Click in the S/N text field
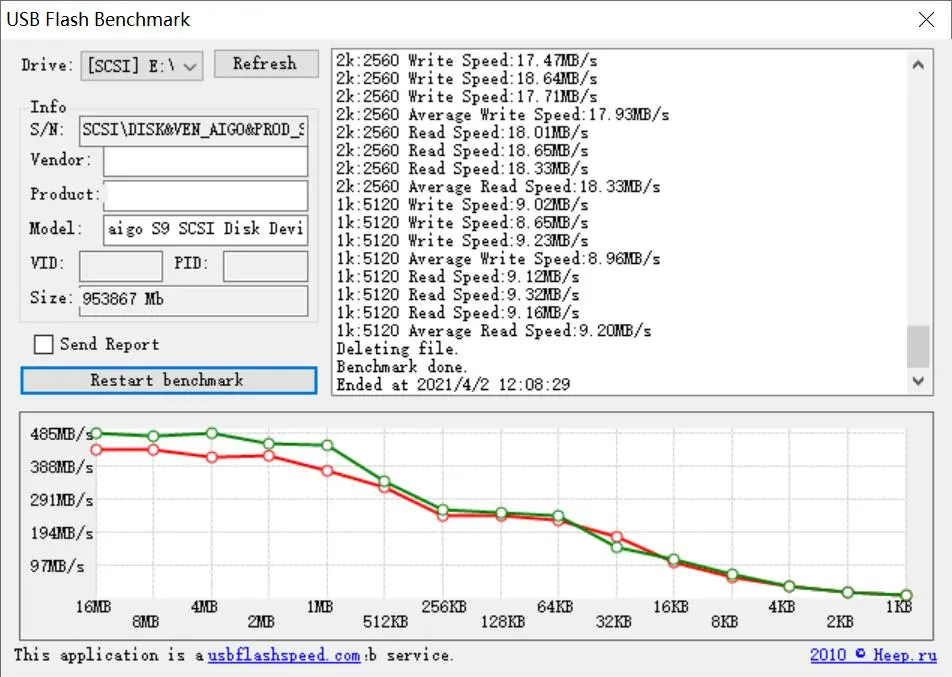This screenshot has width=952, height=677. pyautogui.click(x=194, y=129)
